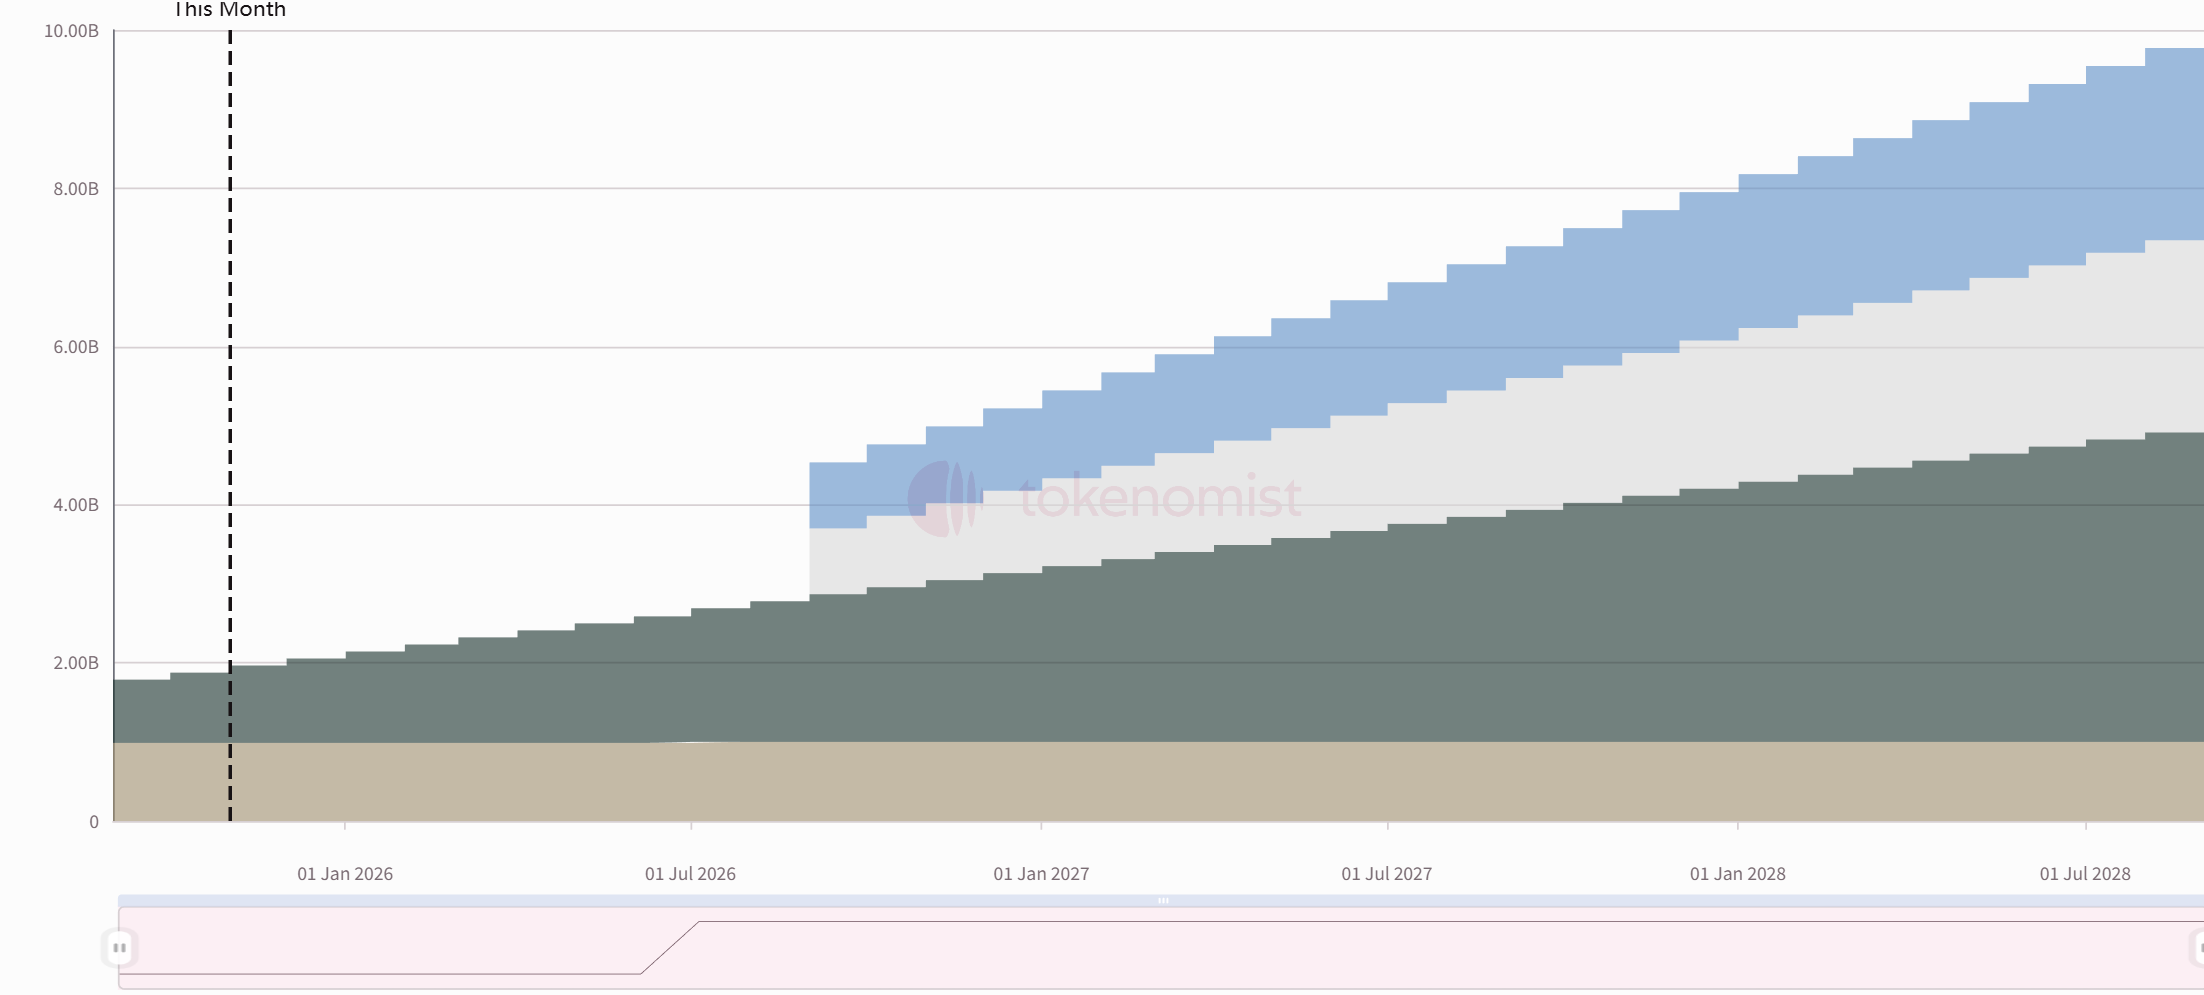Toggle the dashed This Month marker line
This screenshot has height=995, width=2204.
click(230, 400)
